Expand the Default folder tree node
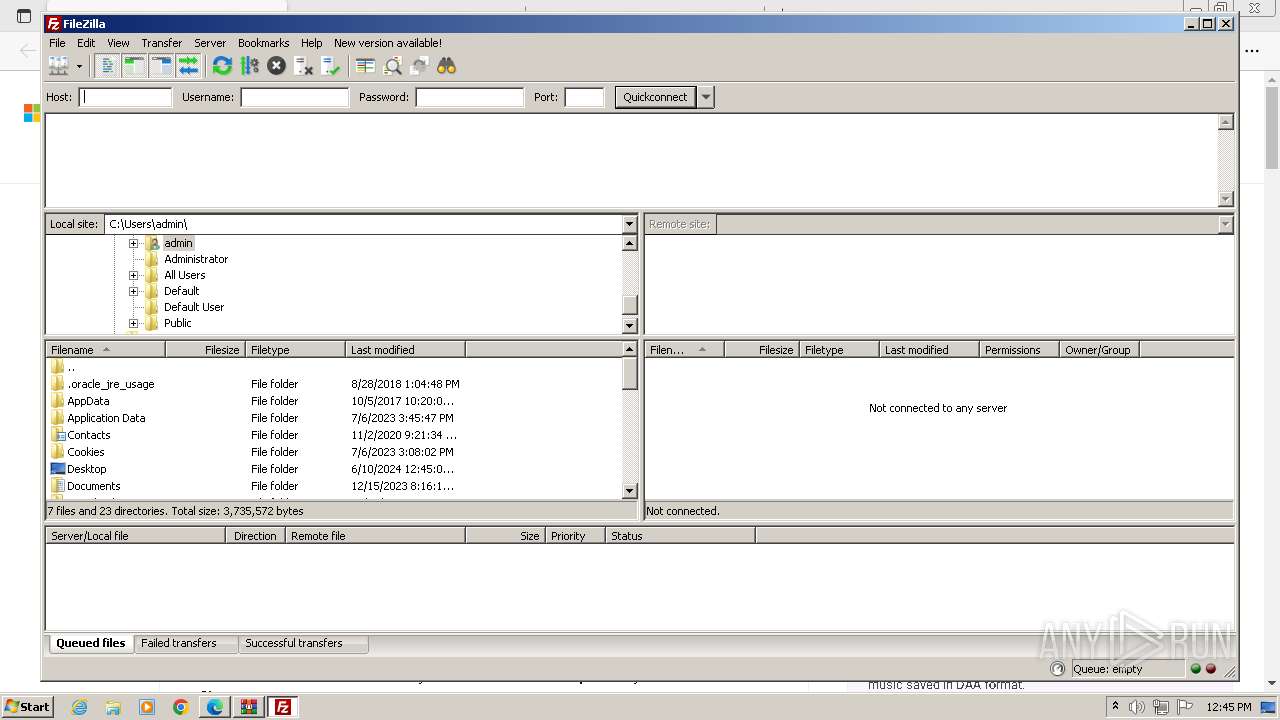 pyautogui.click(x=133, y=291)
